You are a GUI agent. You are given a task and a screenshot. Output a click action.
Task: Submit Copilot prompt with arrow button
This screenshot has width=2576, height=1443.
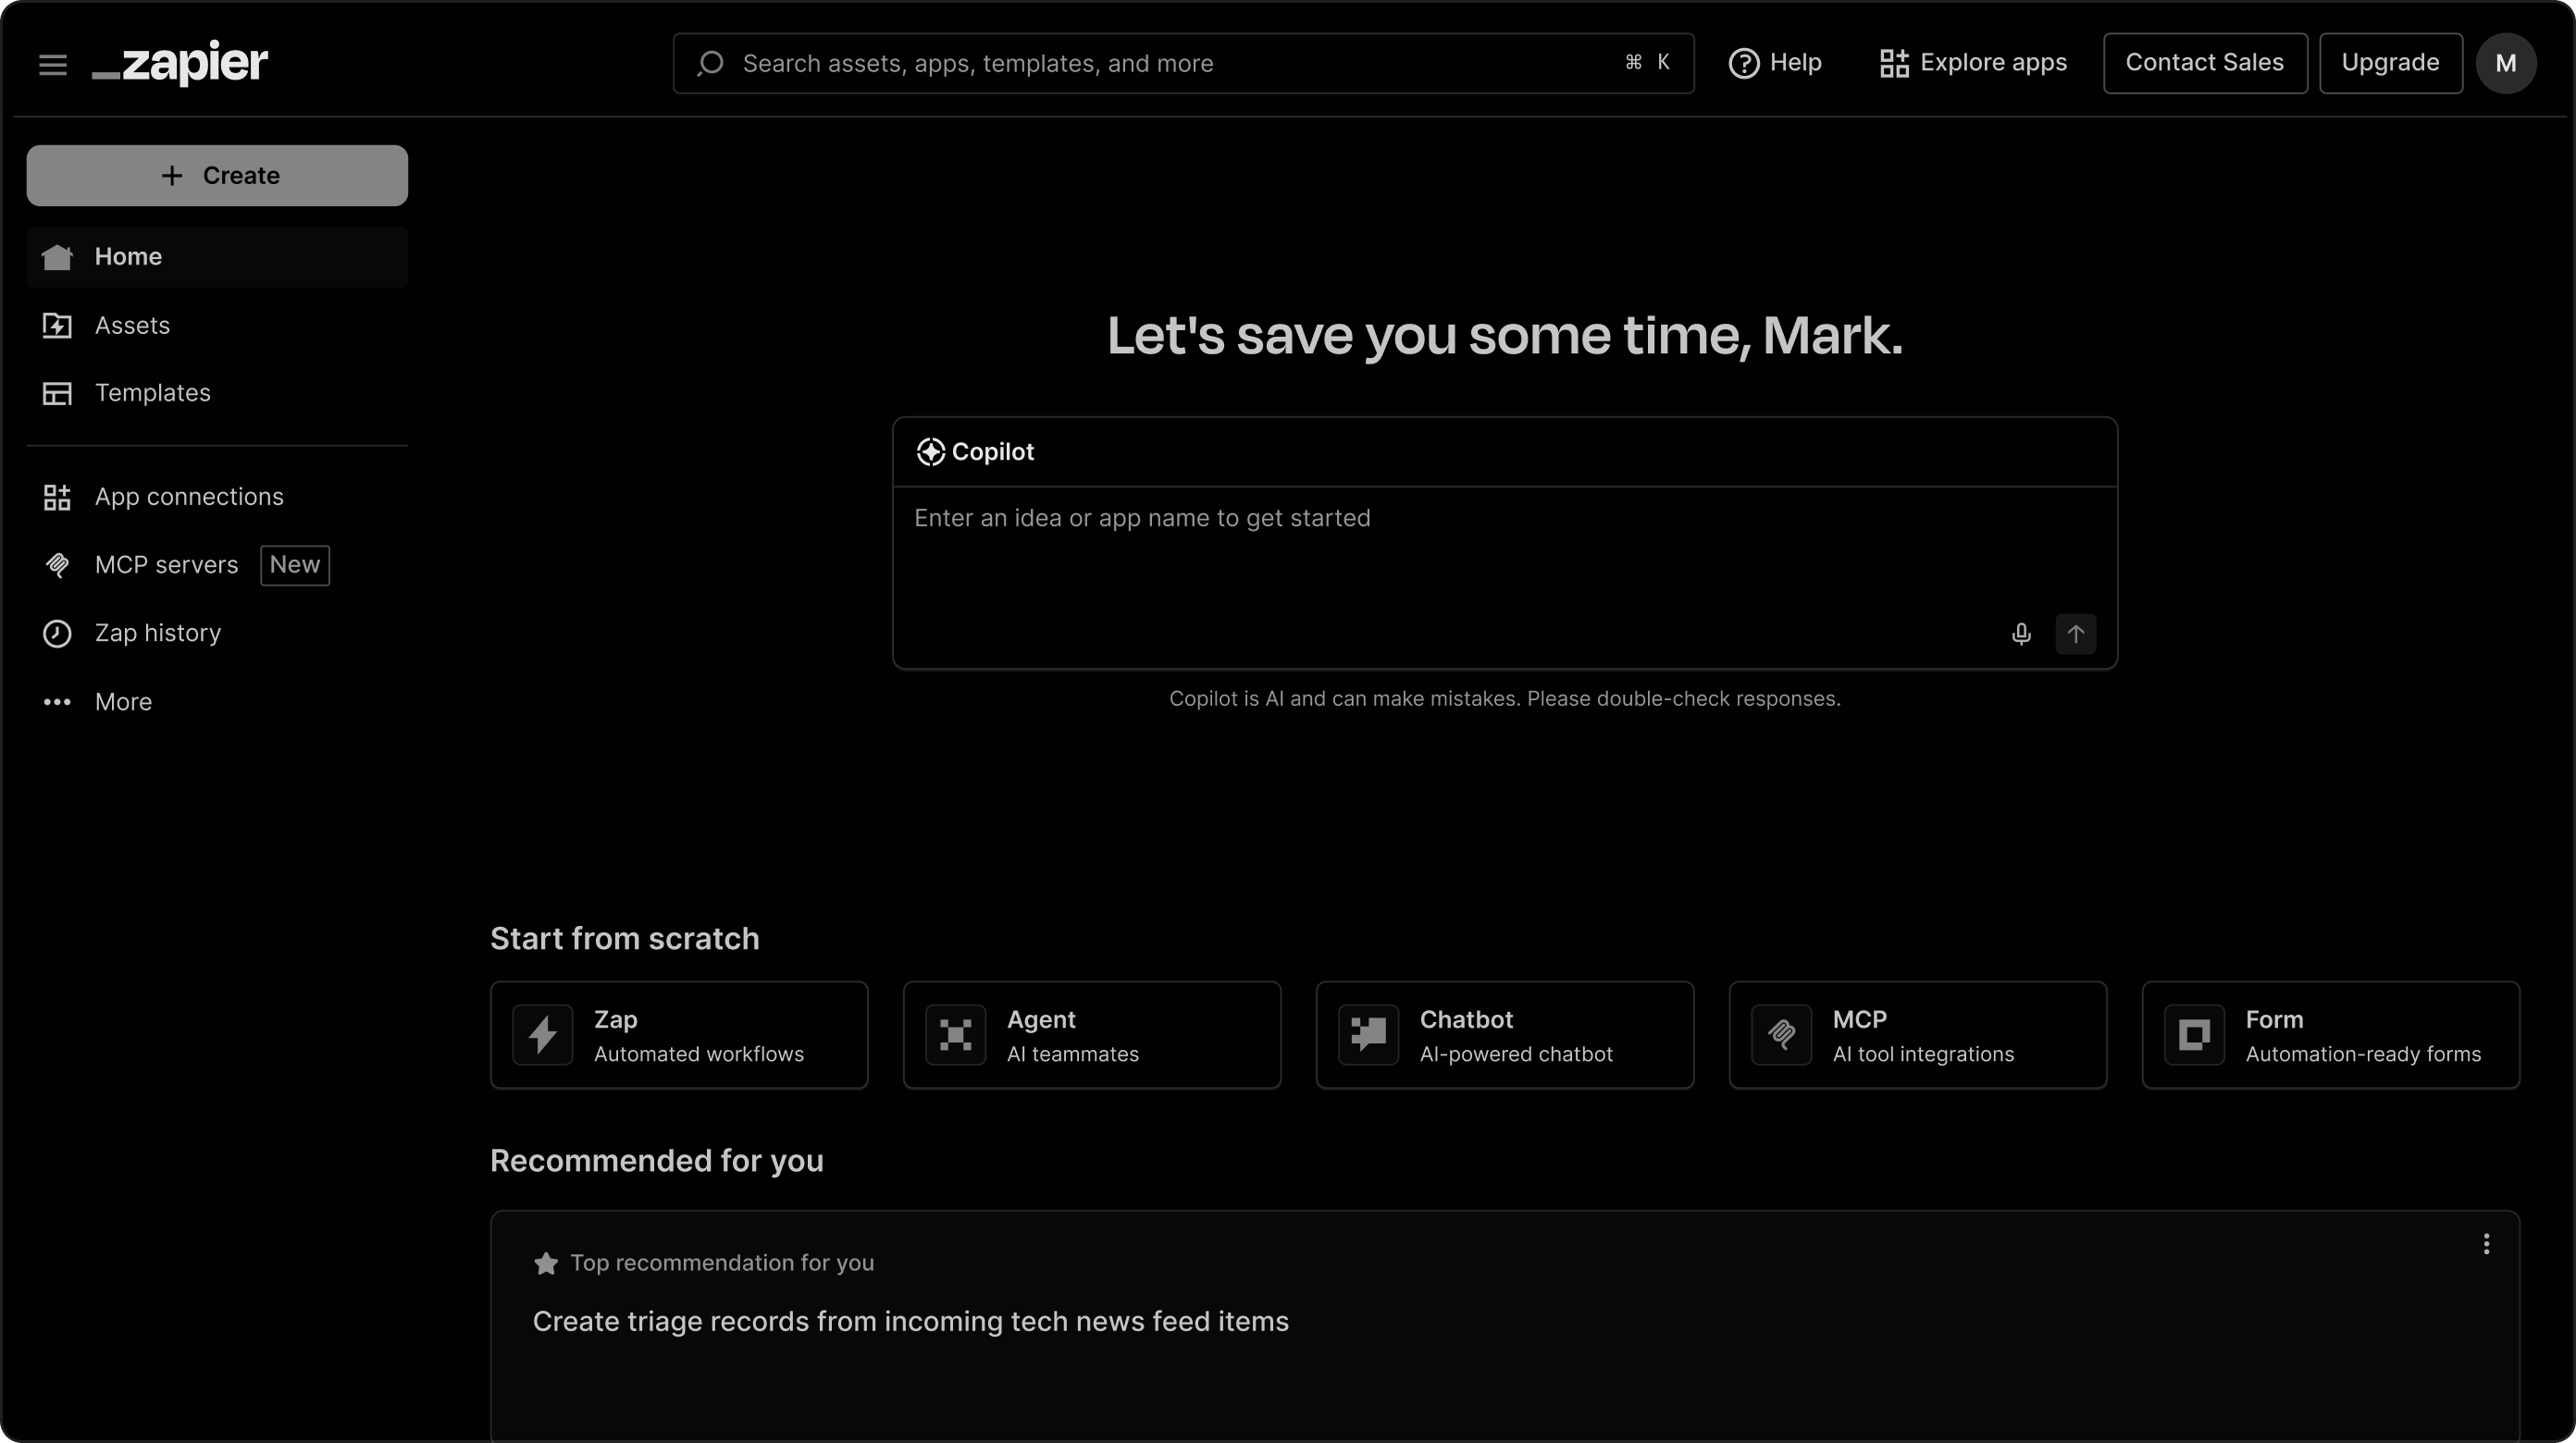(2075, 634)
